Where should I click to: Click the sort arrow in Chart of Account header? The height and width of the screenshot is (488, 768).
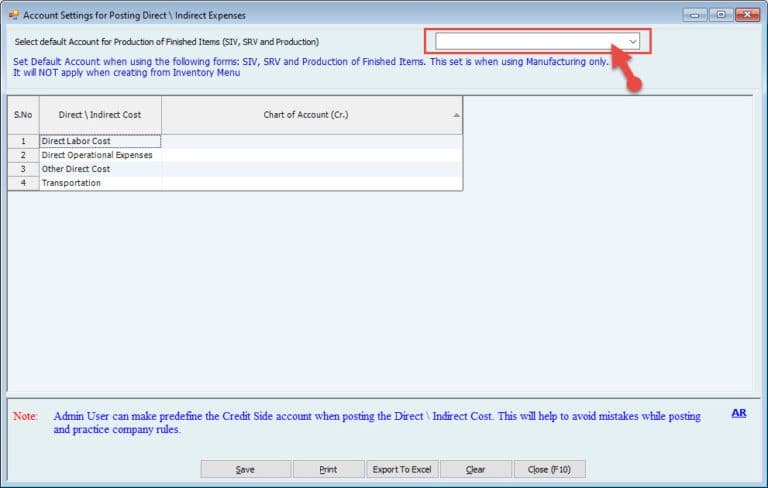point(456,115)
